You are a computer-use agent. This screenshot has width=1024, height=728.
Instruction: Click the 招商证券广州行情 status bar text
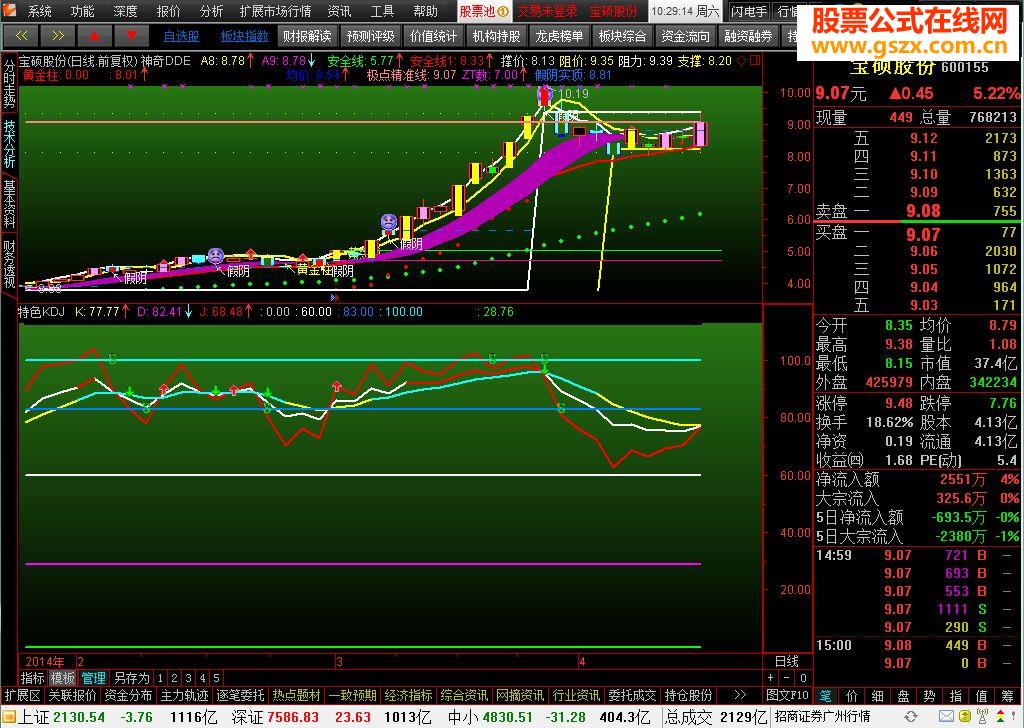point(822,717)
